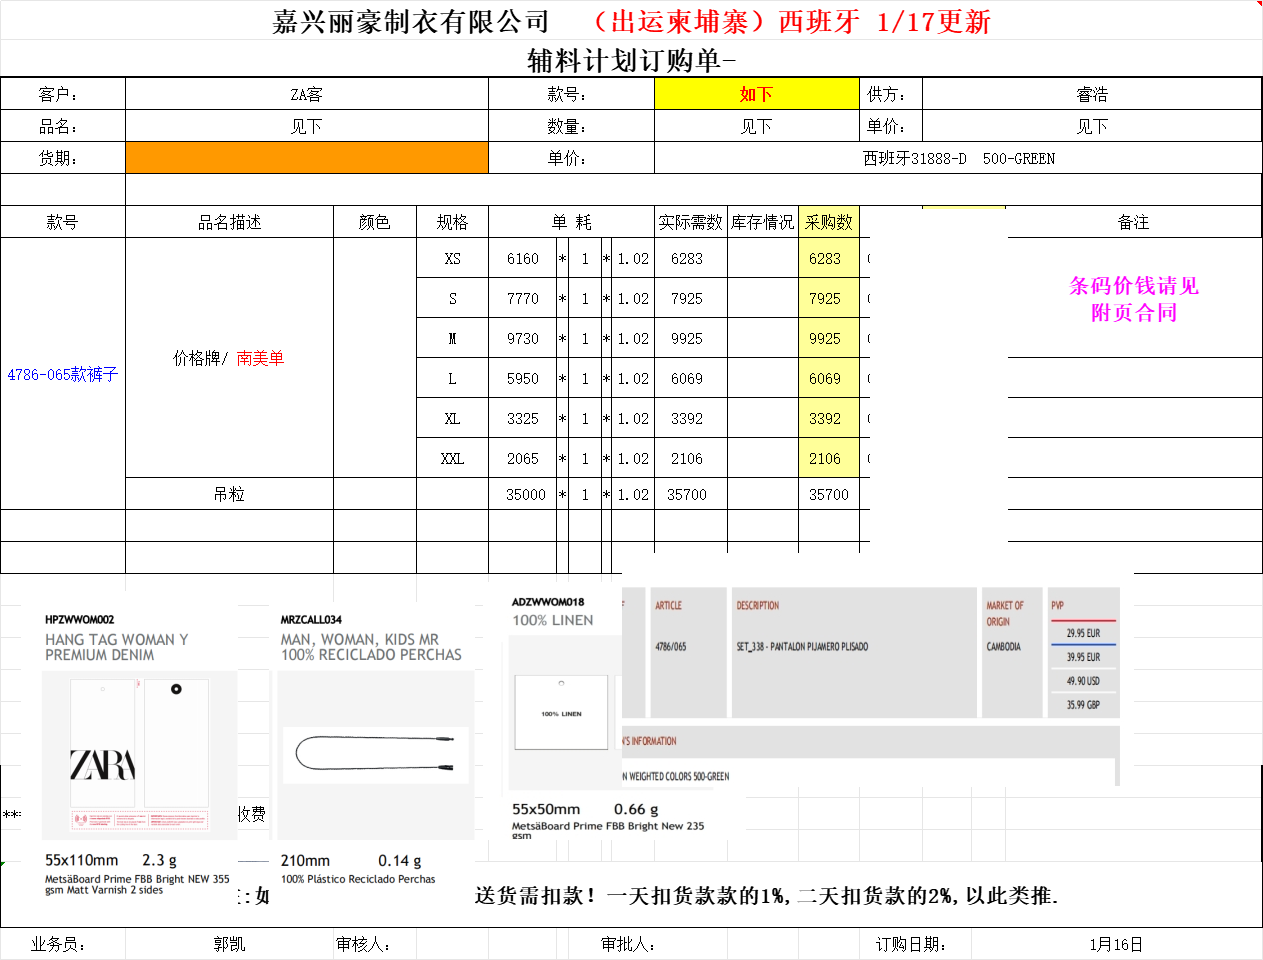Click the blue "4786-065款裤子" cell
The height and width of the screenshot is (960, 1263).
[x=62, y=374]
